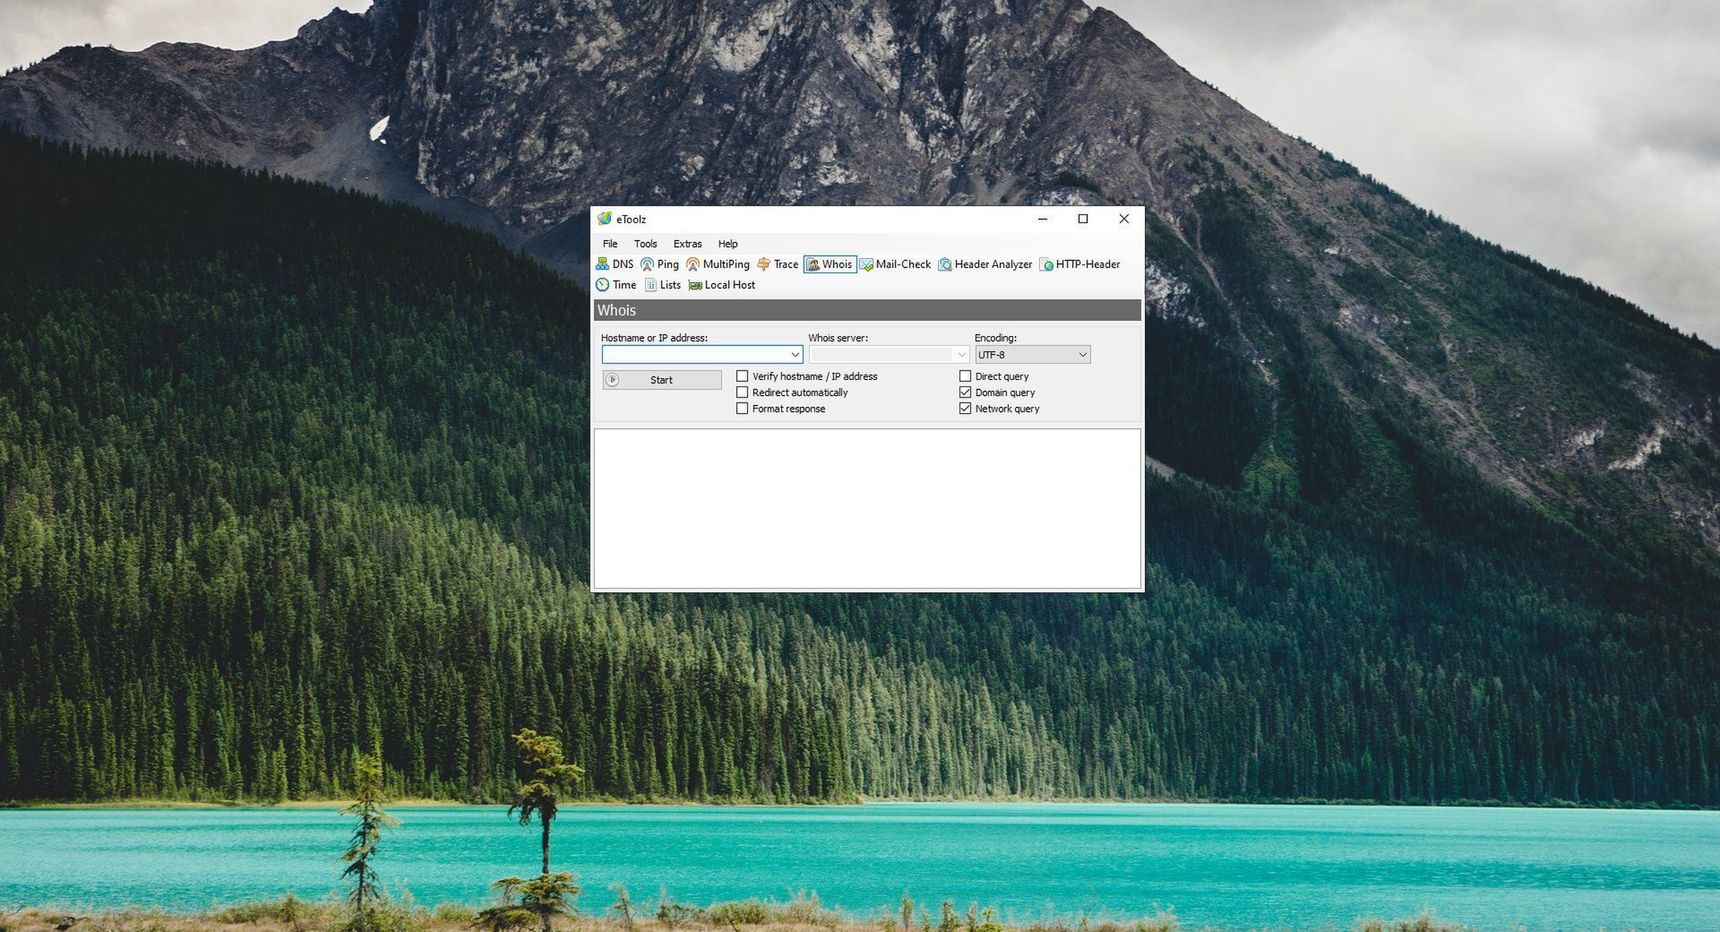This screenshot has width=1720, height=932.
Task: Open the Extras menu
Action: point(687,244)
